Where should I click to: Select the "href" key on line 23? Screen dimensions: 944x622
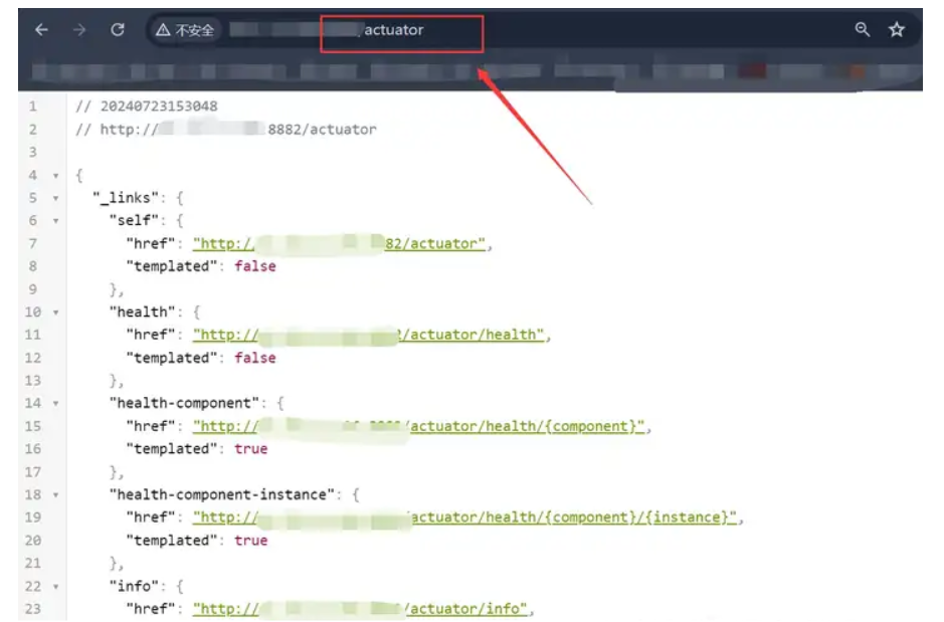click(x=151, y=609)
